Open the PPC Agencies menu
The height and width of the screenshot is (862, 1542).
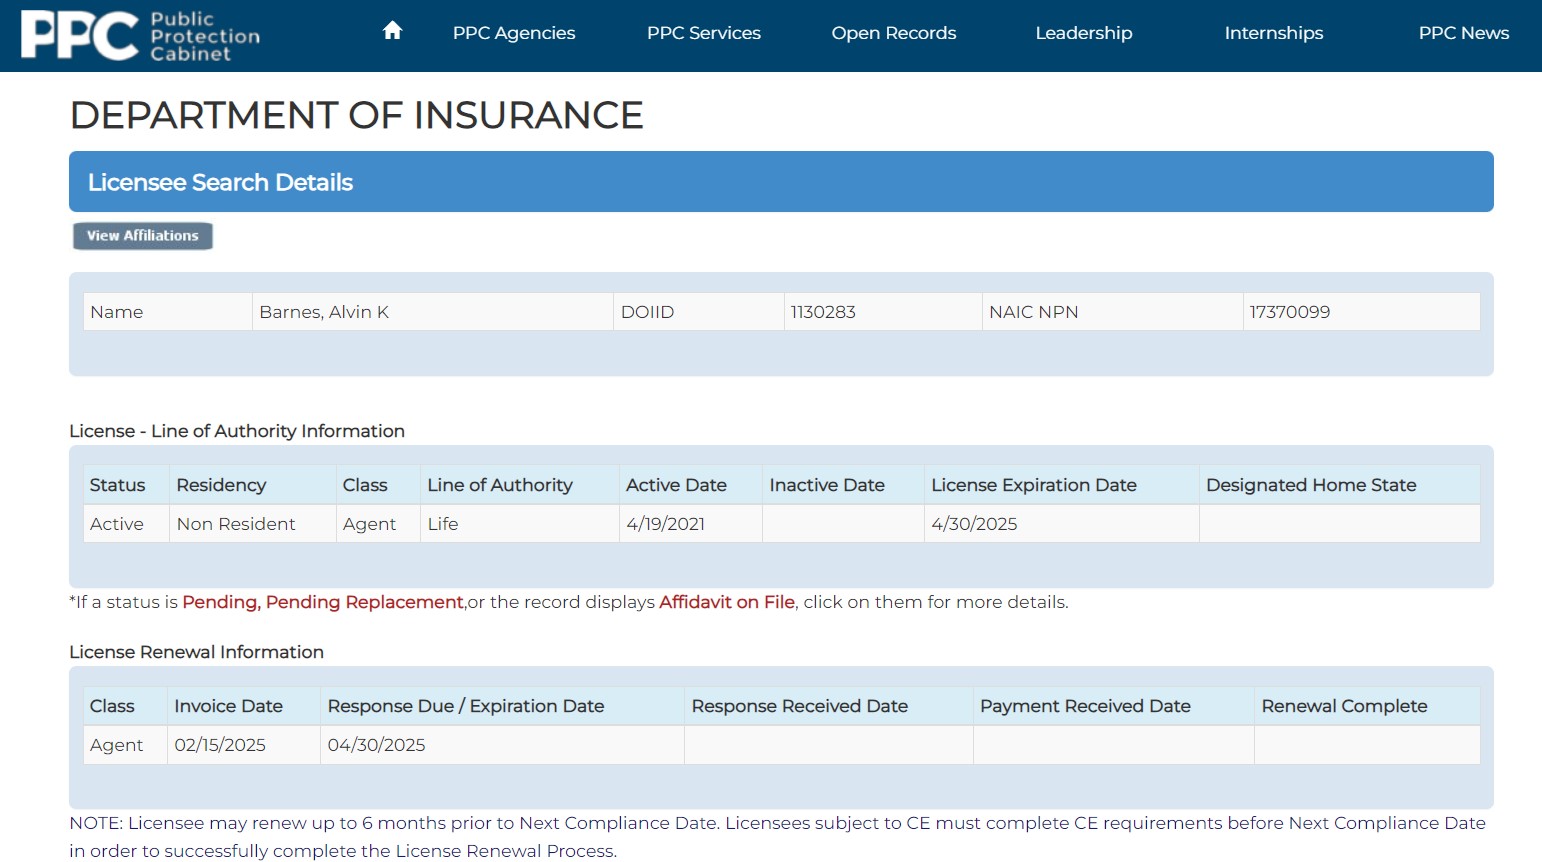coord(514,33)
